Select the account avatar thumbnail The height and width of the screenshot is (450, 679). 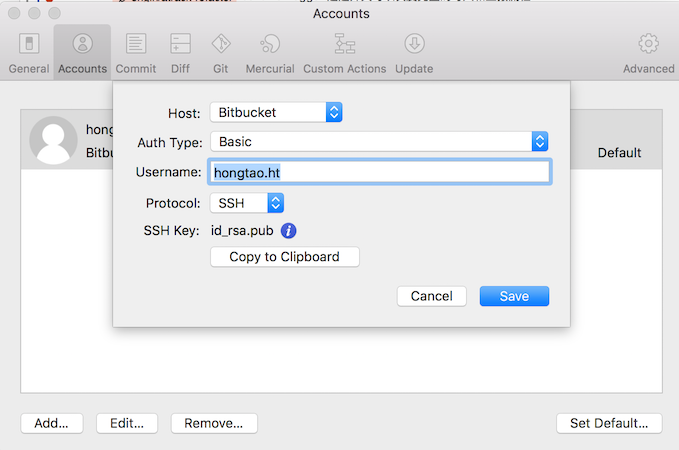(x=53, y=140)
